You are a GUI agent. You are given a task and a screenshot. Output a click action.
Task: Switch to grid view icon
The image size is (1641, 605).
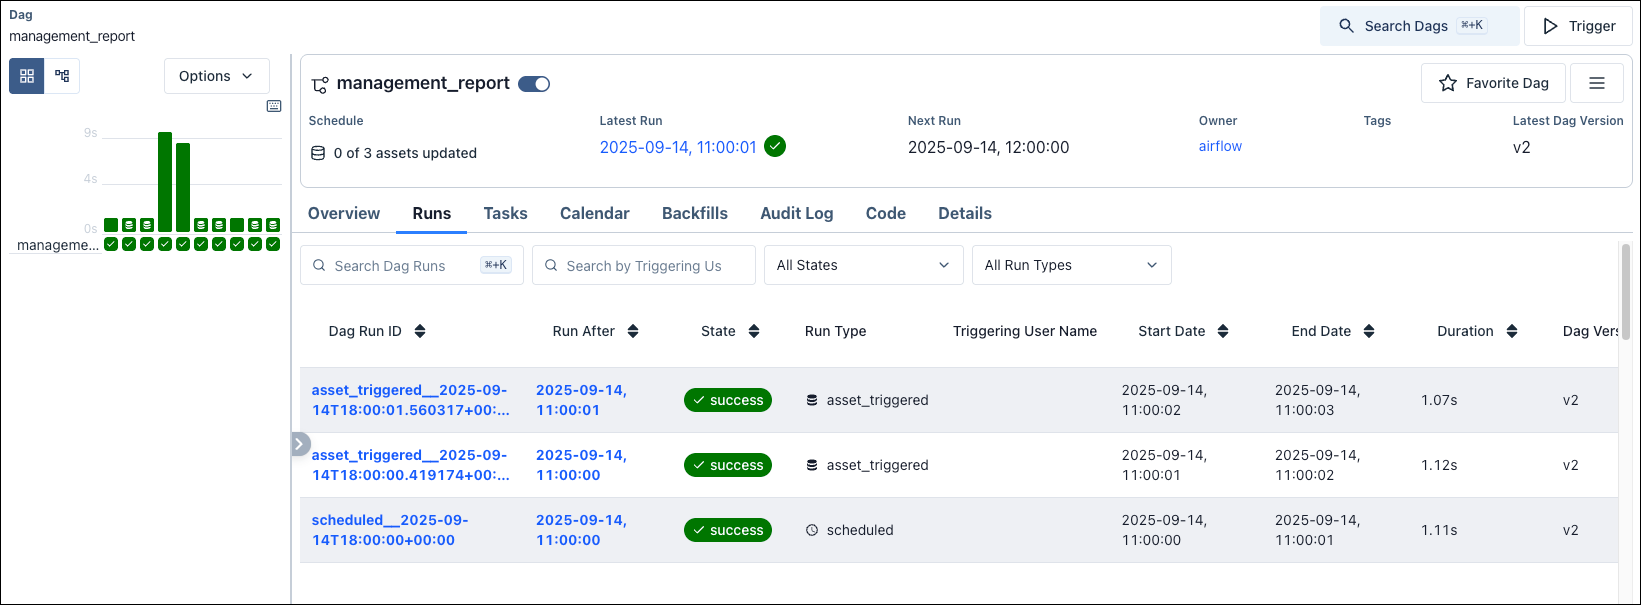(27, 76)
